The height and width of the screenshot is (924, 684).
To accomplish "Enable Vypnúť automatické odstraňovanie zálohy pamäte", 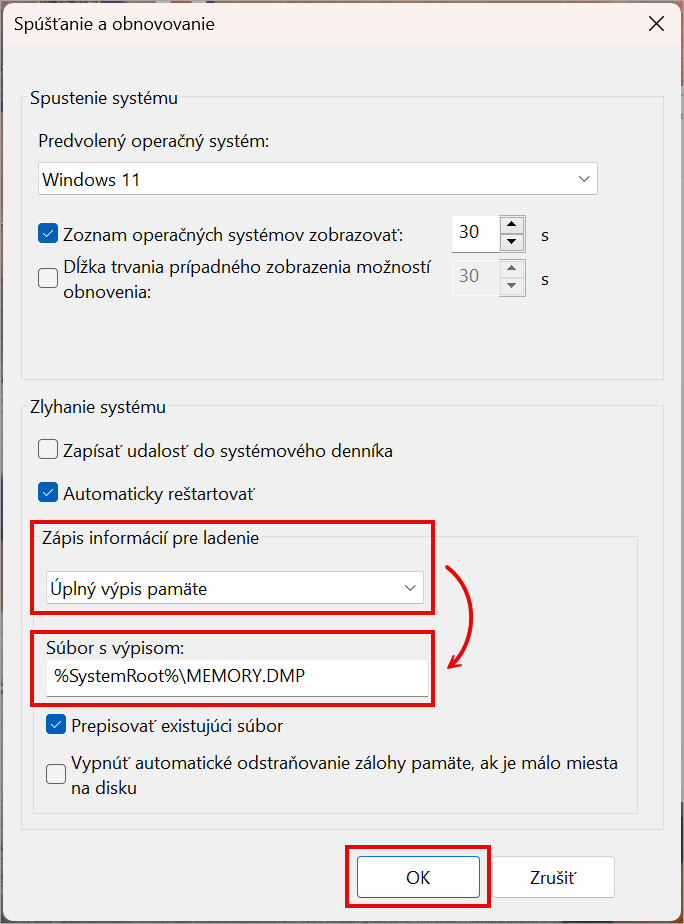I will (56, 774).
